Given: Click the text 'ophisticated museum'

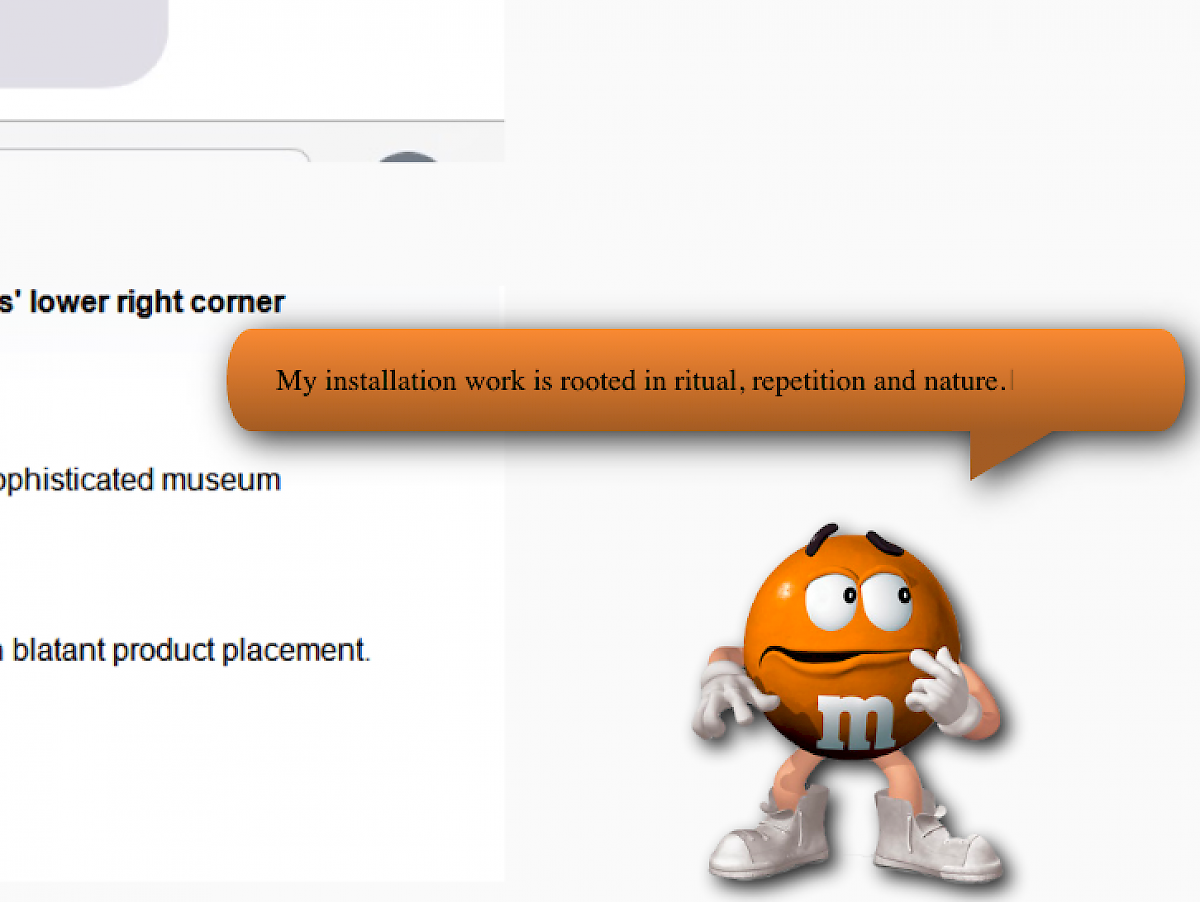Looking at the screenshot, I should pos(140,480).
